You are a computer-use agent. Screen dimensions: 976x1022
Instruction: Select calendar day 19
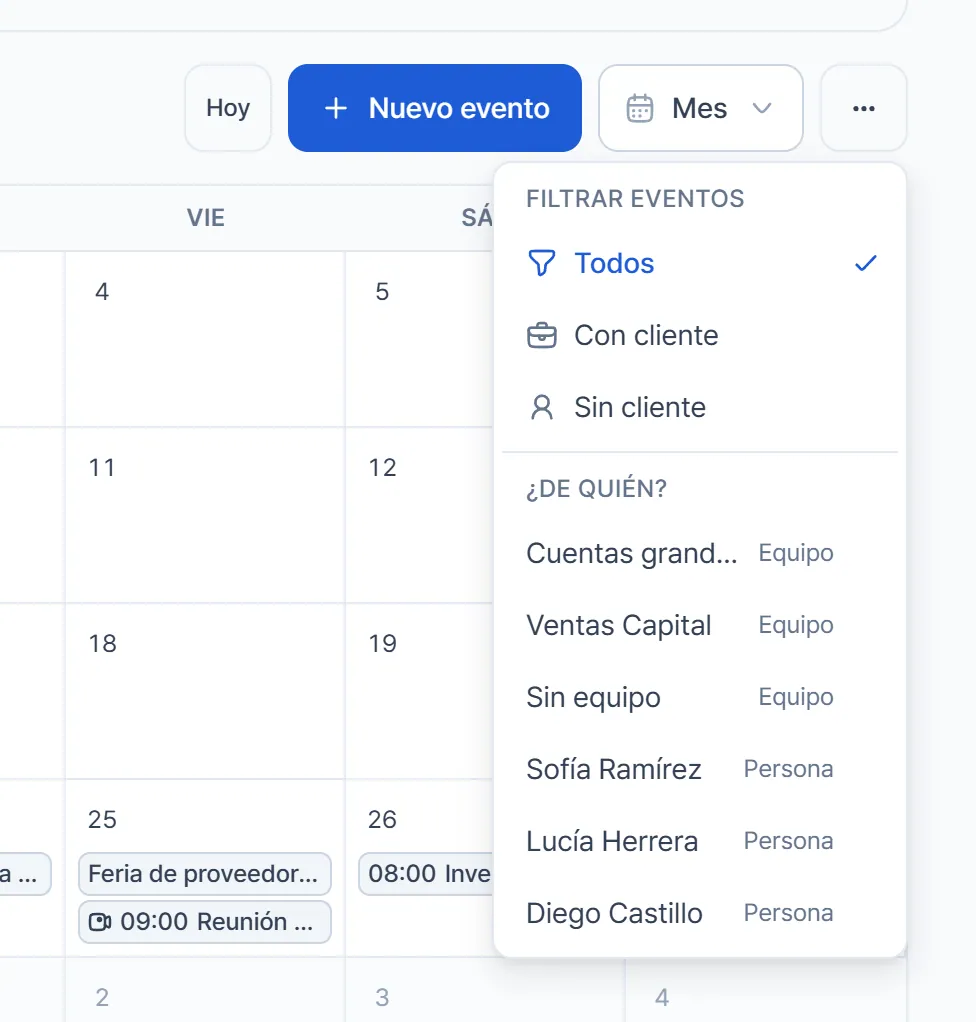pos(382,643)
